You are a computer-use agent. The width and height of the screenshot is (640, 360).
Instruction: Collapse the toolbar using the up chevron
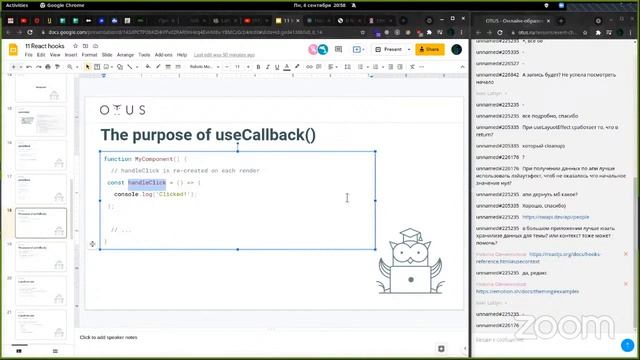pyautogui.click(x=462, y=67)
